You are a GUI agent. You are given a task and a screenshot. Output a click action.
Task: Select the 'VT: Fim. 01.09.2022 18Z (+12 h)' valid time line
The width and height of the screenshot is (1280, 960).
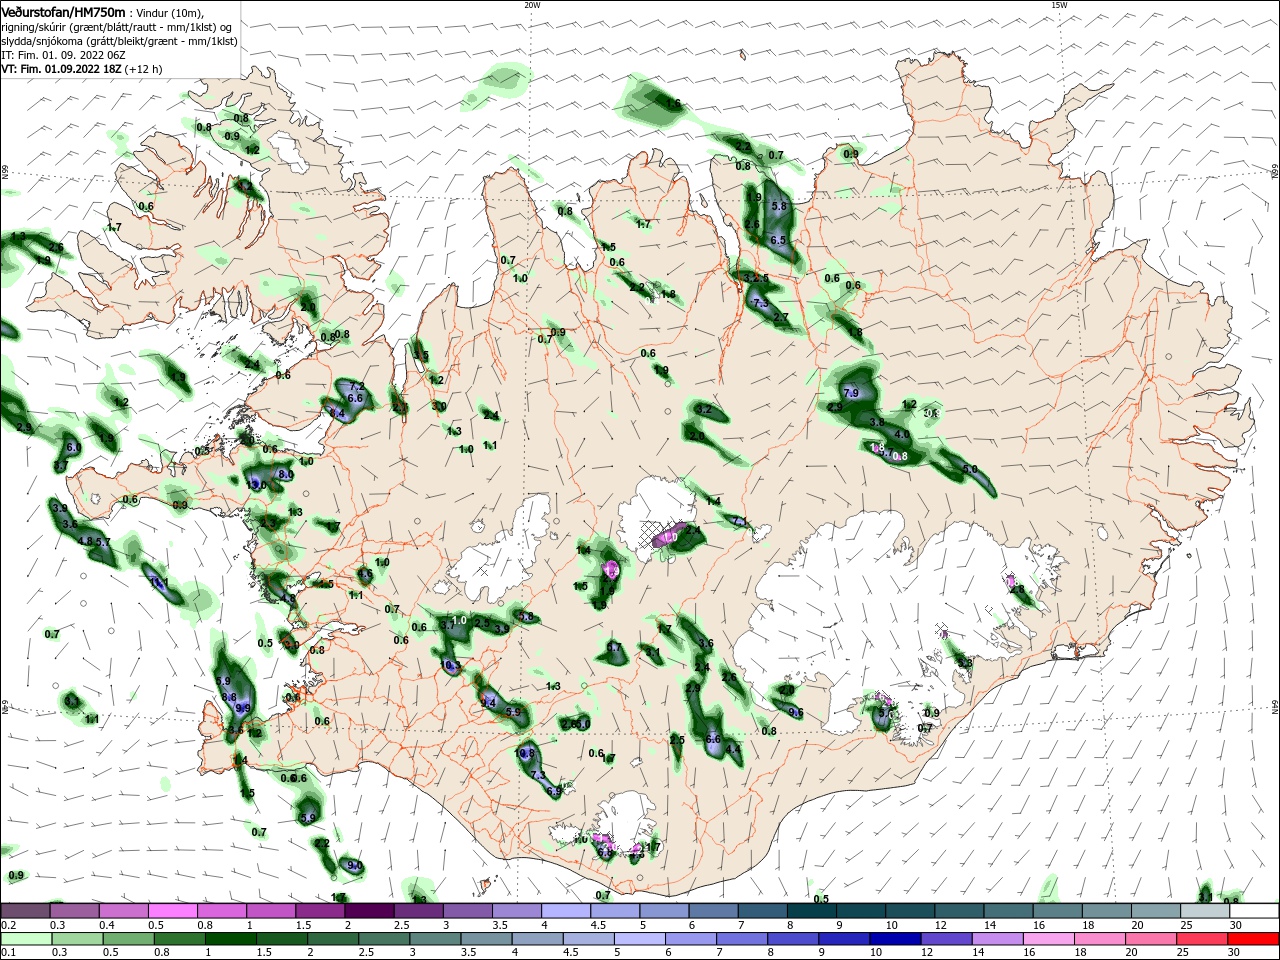click(81, 70)
